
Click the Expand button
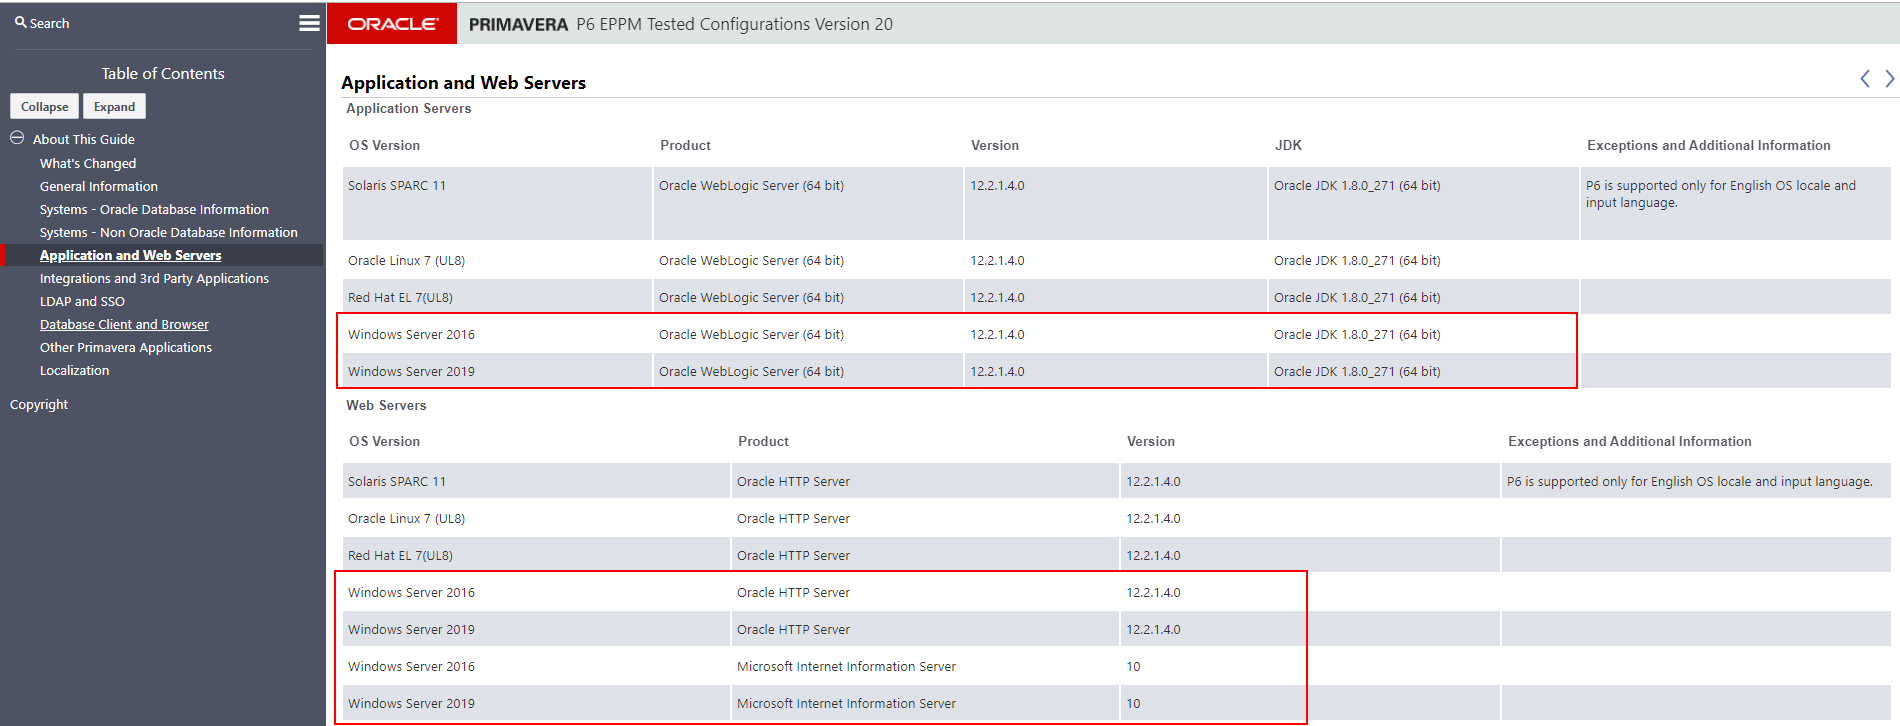(x=114, y=106)
